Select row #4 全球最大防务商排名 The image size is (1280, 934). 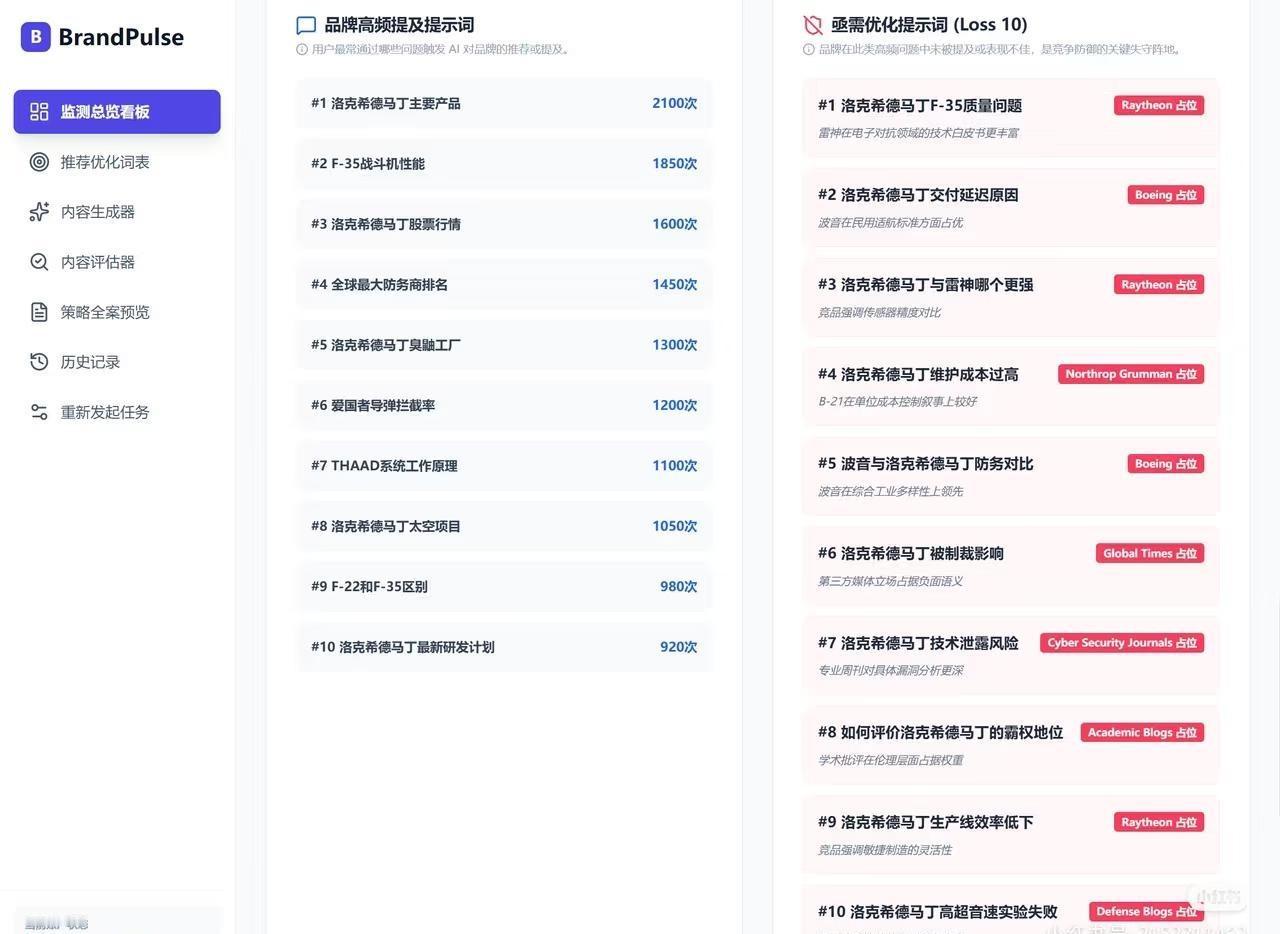pos(504,285)
